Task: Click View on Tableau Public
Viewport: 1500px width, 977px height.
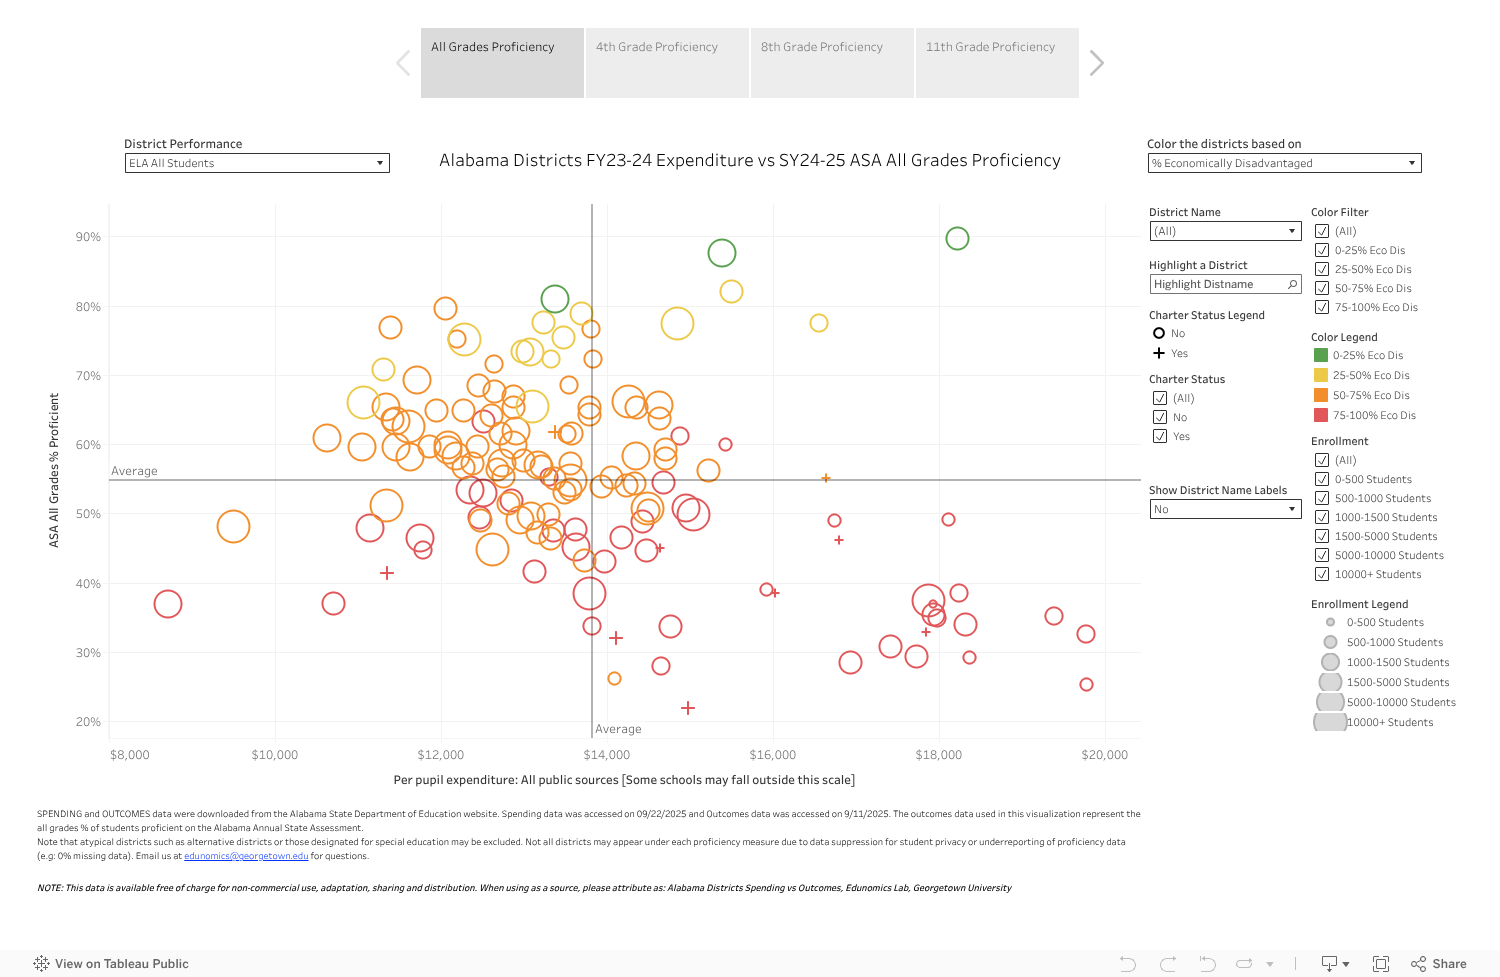Action: coord(113,963)
